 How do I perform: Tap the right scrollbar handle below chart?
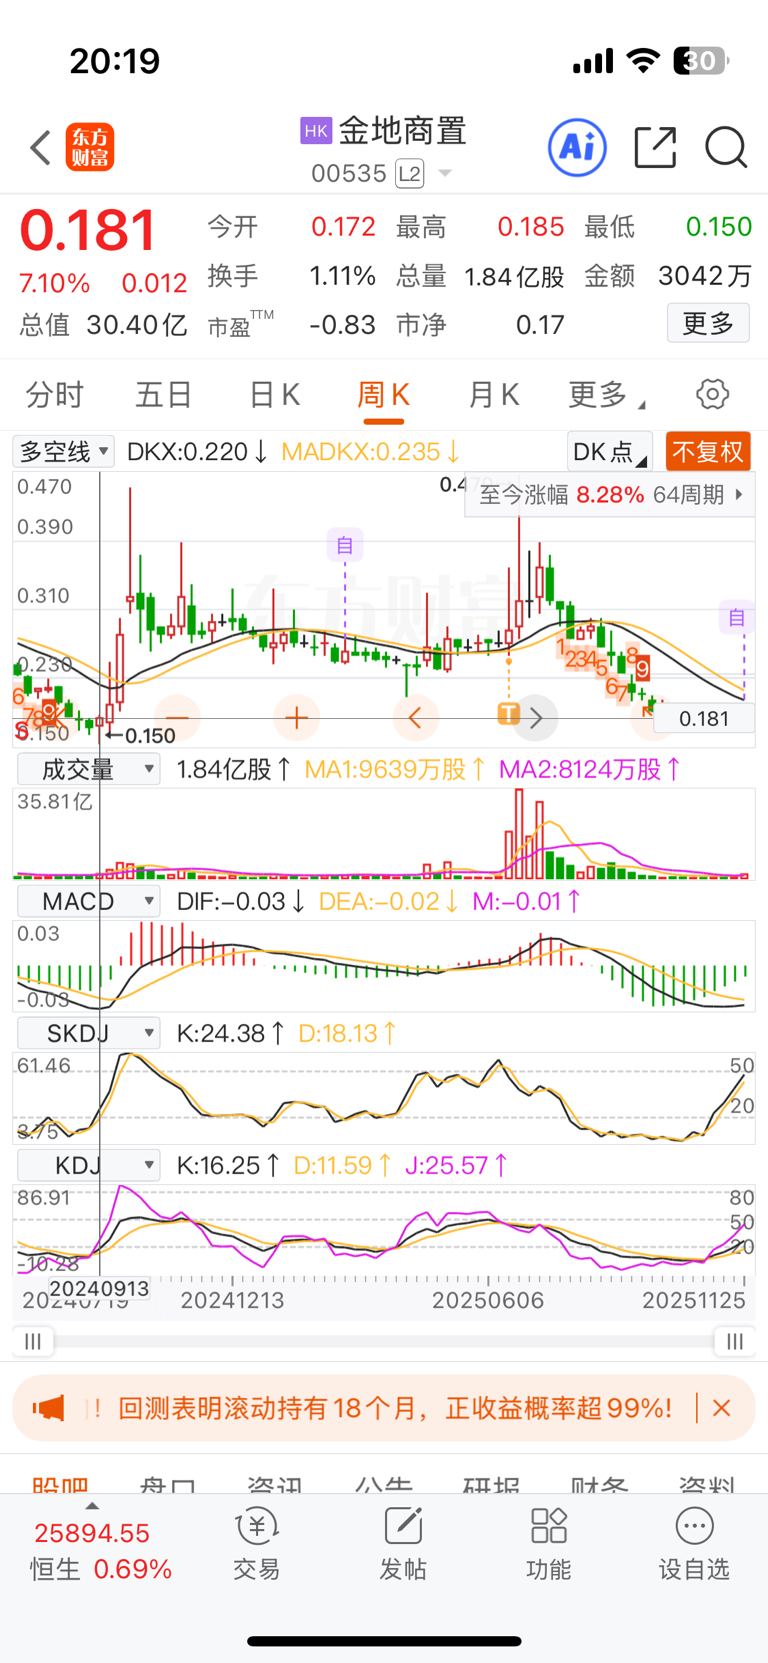point(735,1342)
